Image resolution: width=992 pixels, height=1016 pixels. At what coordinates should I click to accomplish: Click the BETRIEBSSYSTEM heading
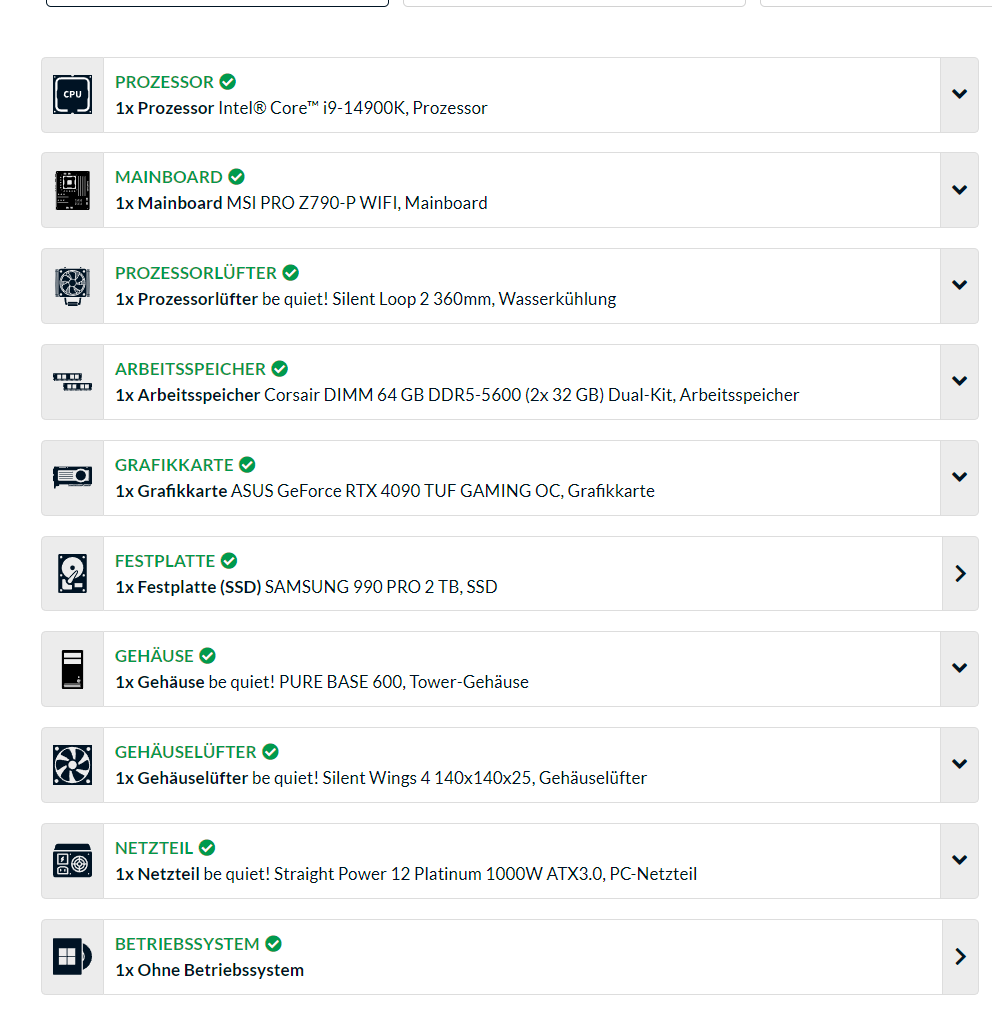[x=187, y=944]
